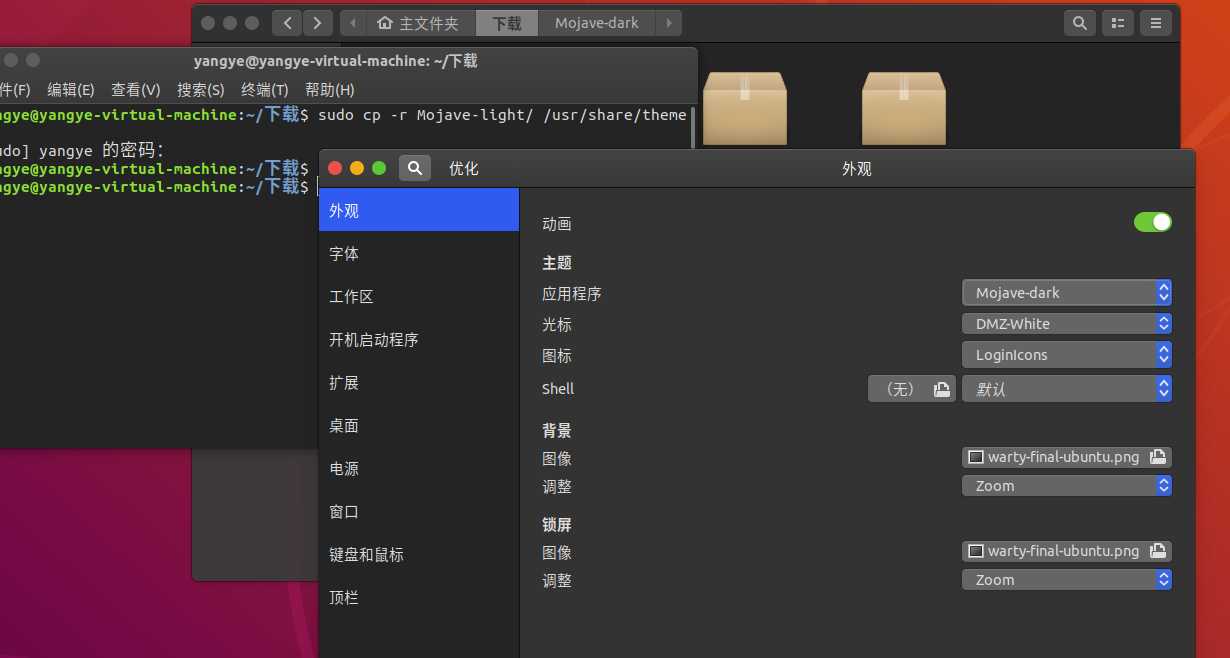Select 桌面 in Tweaks sidebar
Screen dimensions: 1230x658
(419, 425)
